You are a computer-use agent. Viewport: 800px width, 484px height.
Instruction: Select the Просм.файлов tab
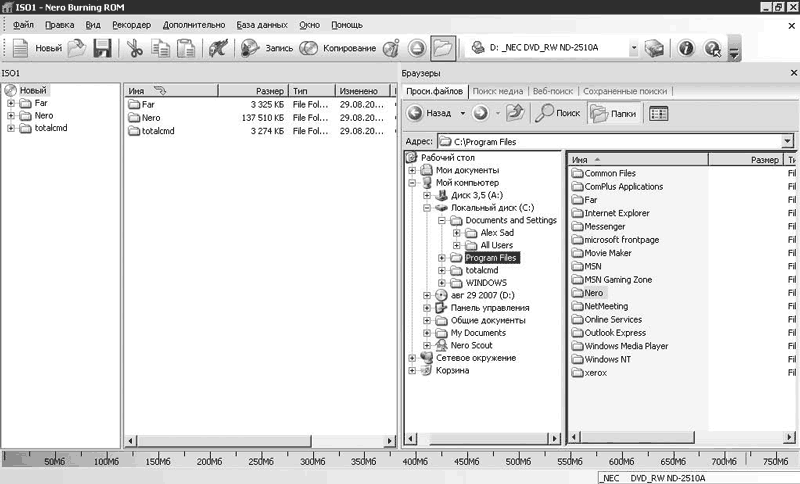(x=434, y=91)
